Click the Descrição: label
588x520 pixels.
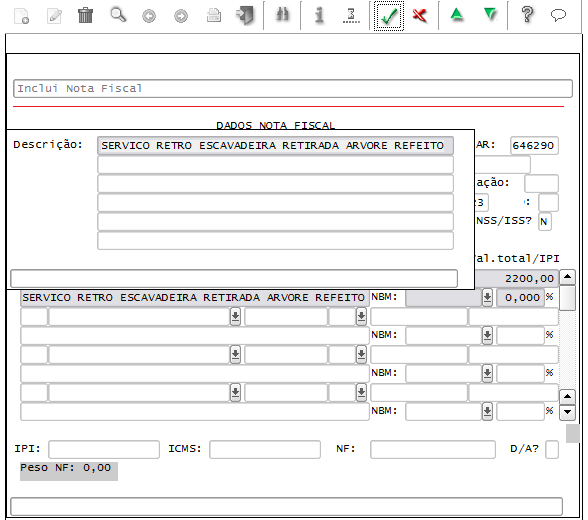point(48,145)
